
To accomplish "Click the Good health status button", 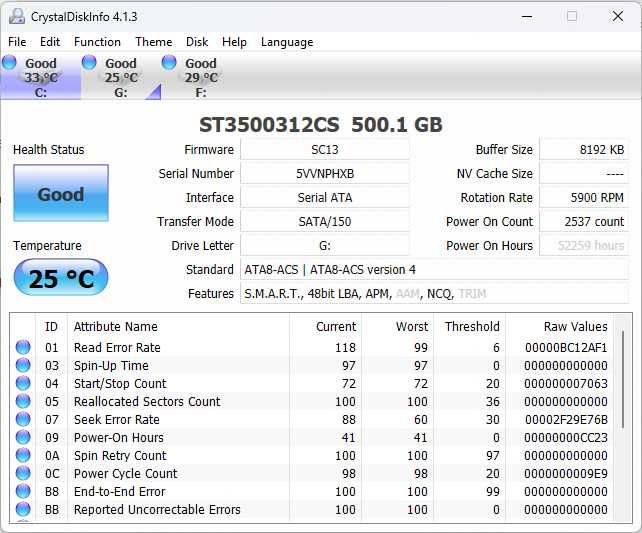I will point(61,194).
